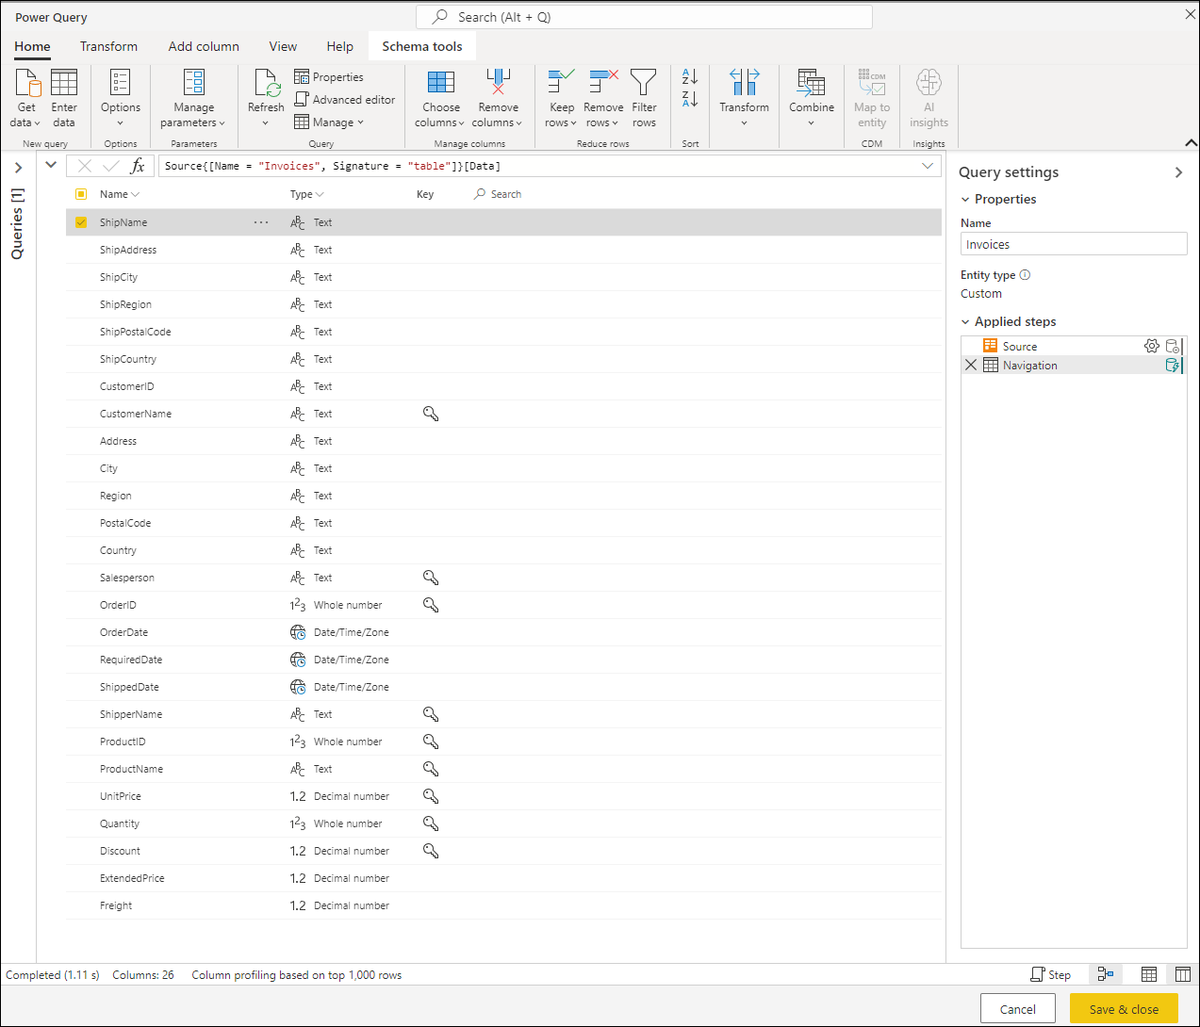This screenshot has height=1027, width=1200.
Task: Expand the Queries pane
Action: click(x=18, y=167)
